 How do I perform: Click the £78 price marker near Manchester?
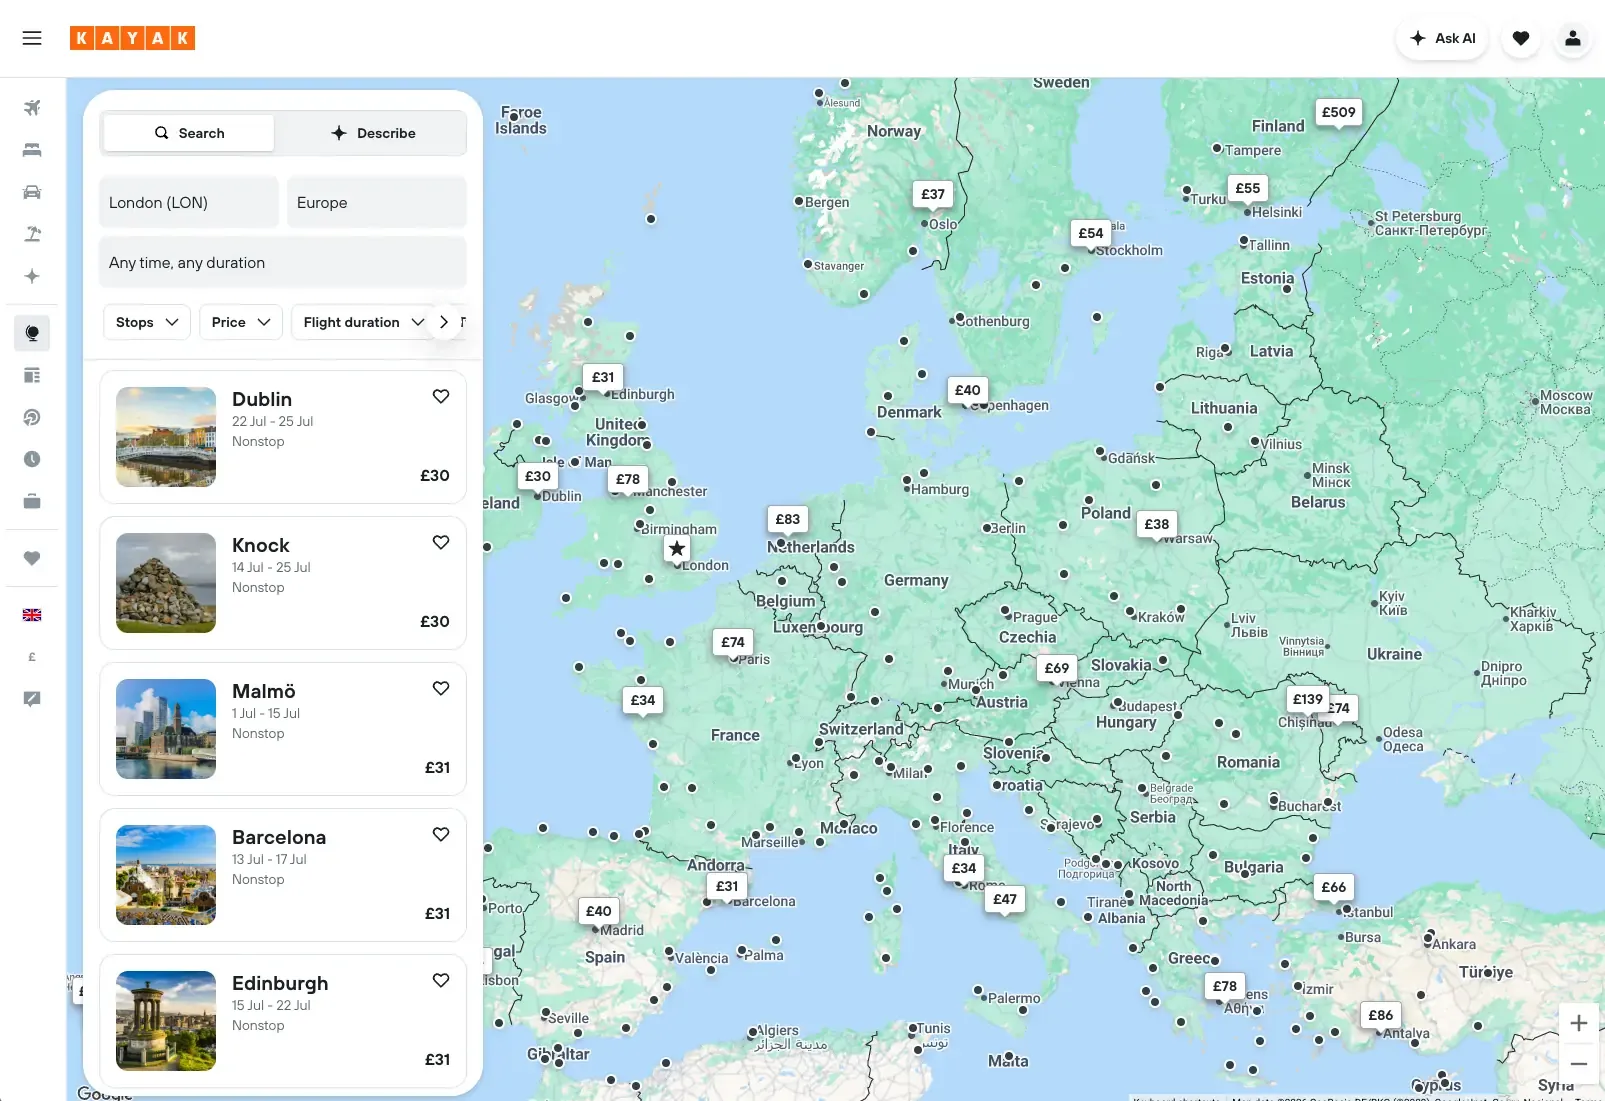pos(628,479)
